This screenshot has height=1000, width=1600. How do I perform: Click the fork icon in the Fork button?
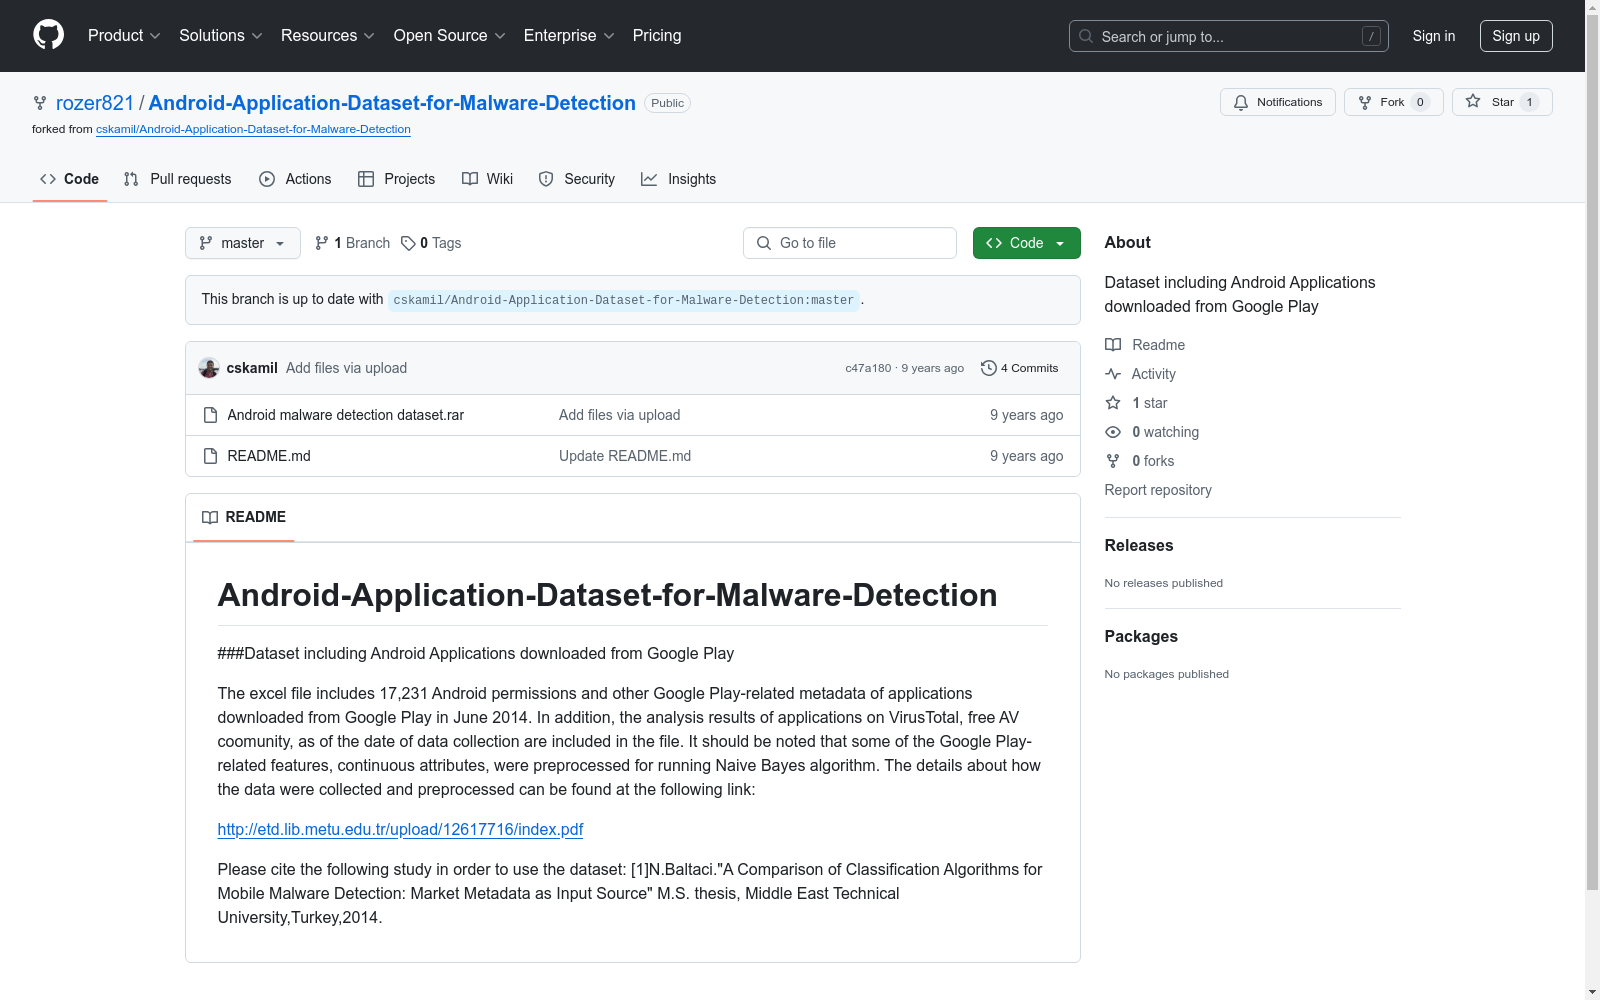pyautogui.click(x=1365, y=102)
